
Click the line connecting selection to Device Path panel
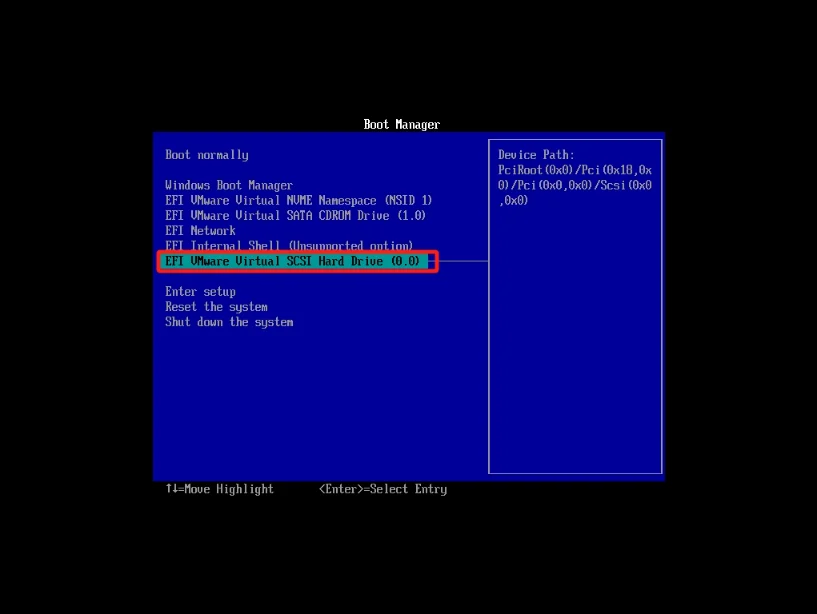(463, 261)
